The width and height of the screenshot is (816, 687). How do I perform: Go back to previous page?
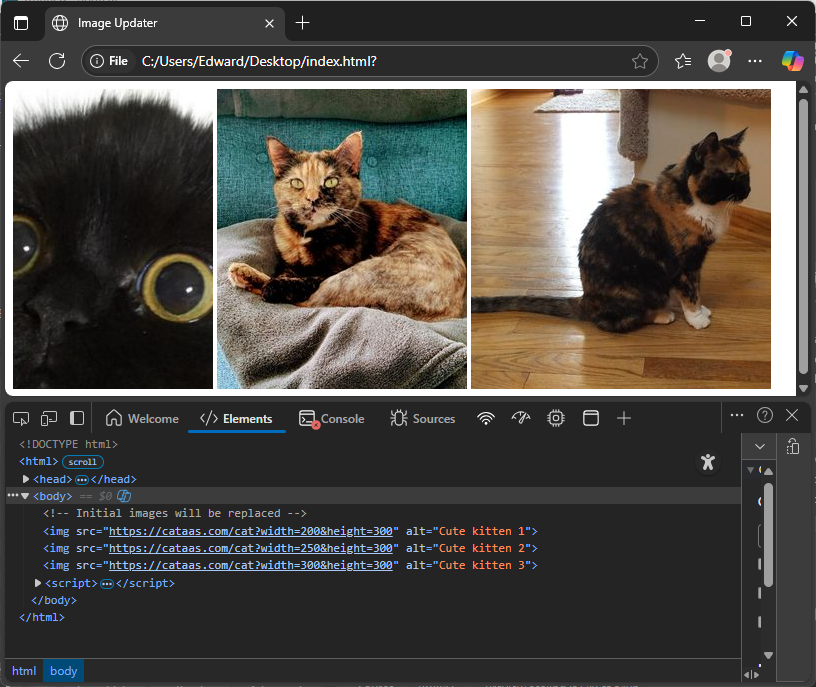point(21,61)
